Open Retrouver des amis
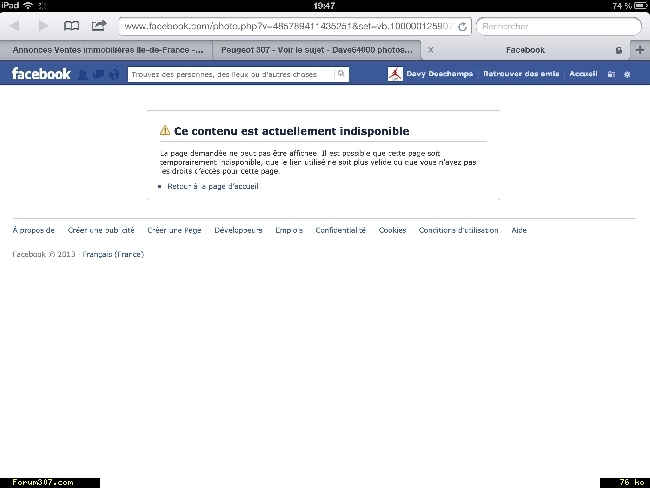The height and width of the screenshot is (488, 650). pyautogui.click(x=521, y=74)
